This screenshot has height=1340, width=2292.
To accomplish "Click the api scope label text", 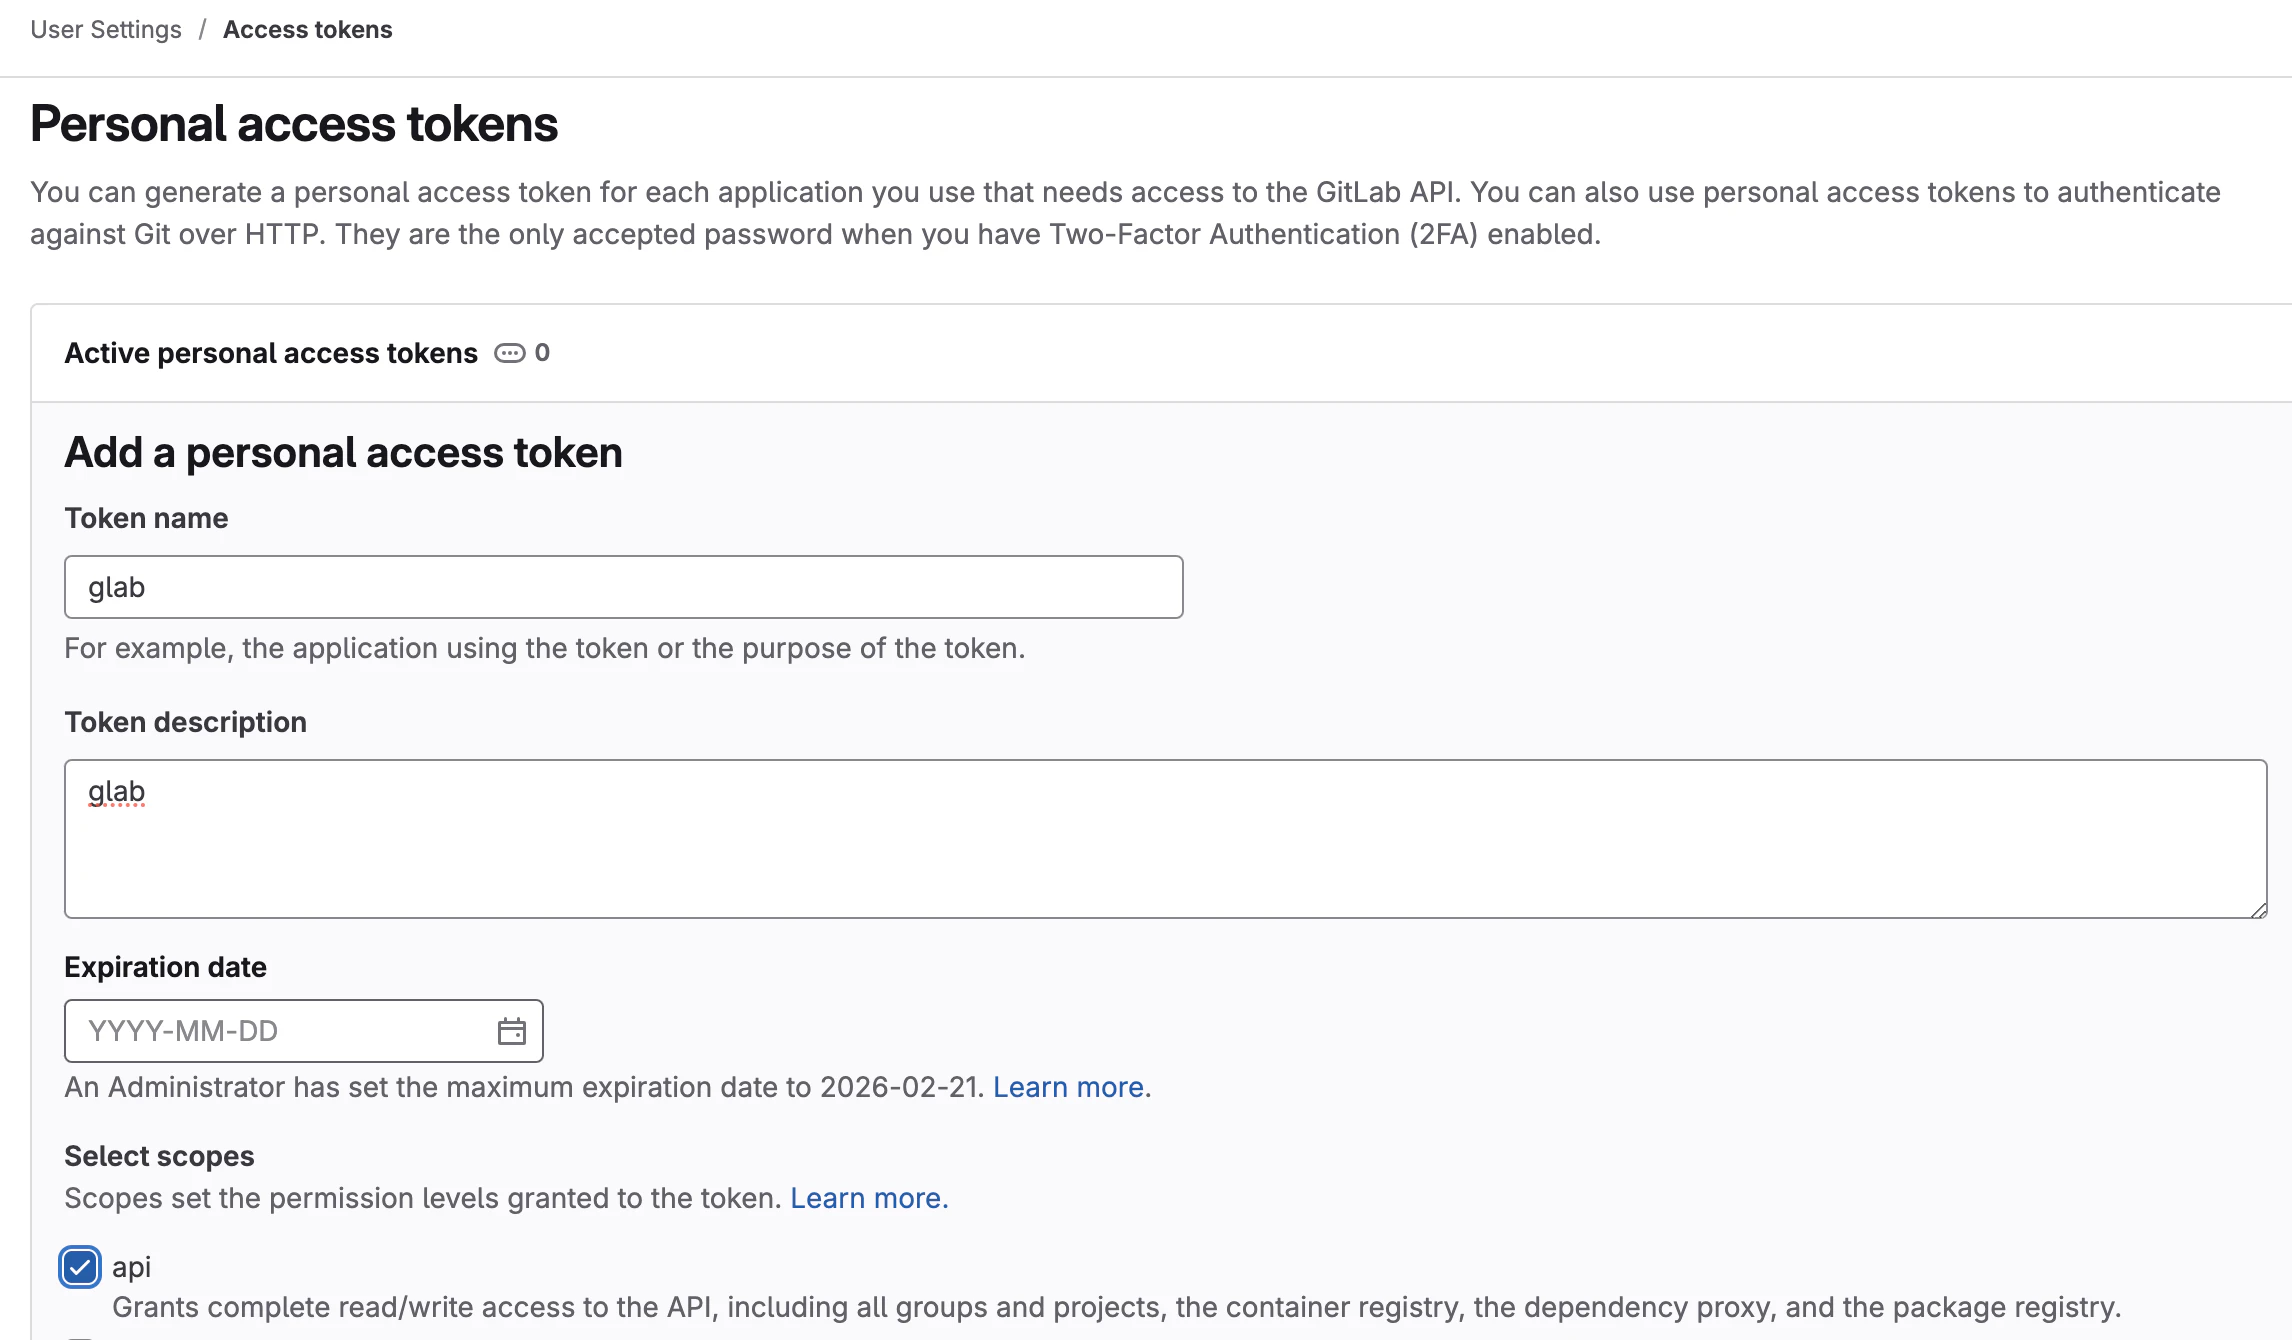I will point(131,1267).
